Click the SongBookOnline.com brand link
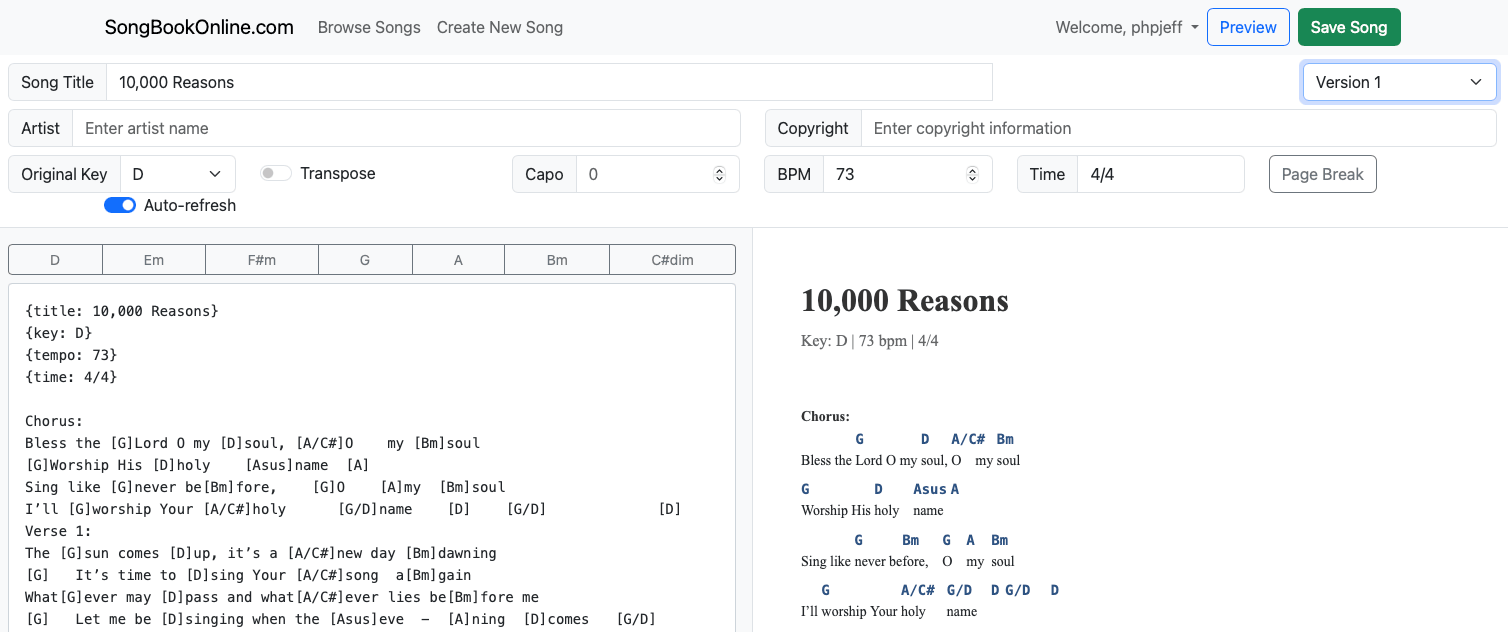1508x632 pixels. [199, 27]
